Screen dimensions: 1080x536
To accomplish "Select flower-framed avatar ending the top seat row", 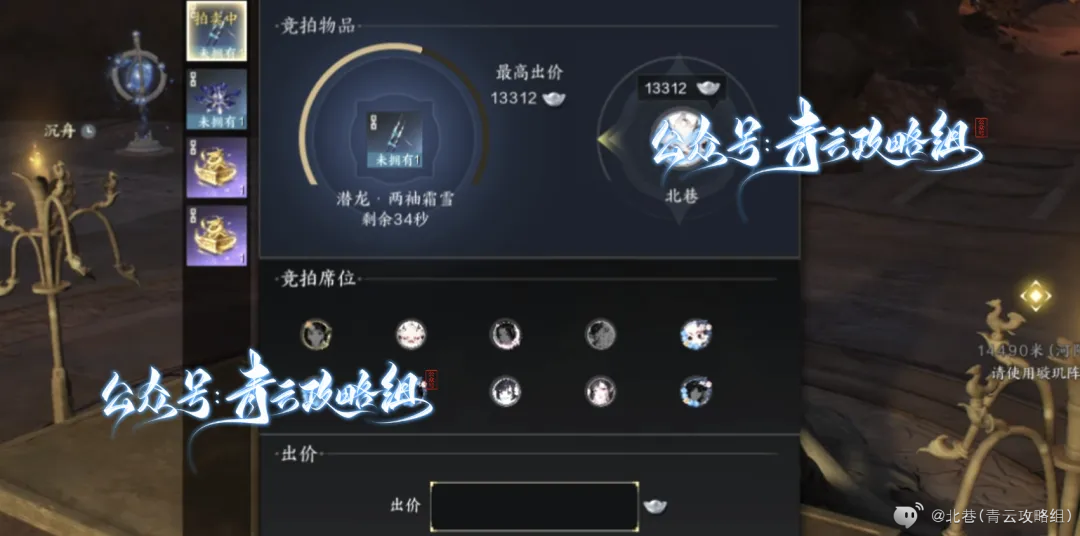I will [696, 334].
